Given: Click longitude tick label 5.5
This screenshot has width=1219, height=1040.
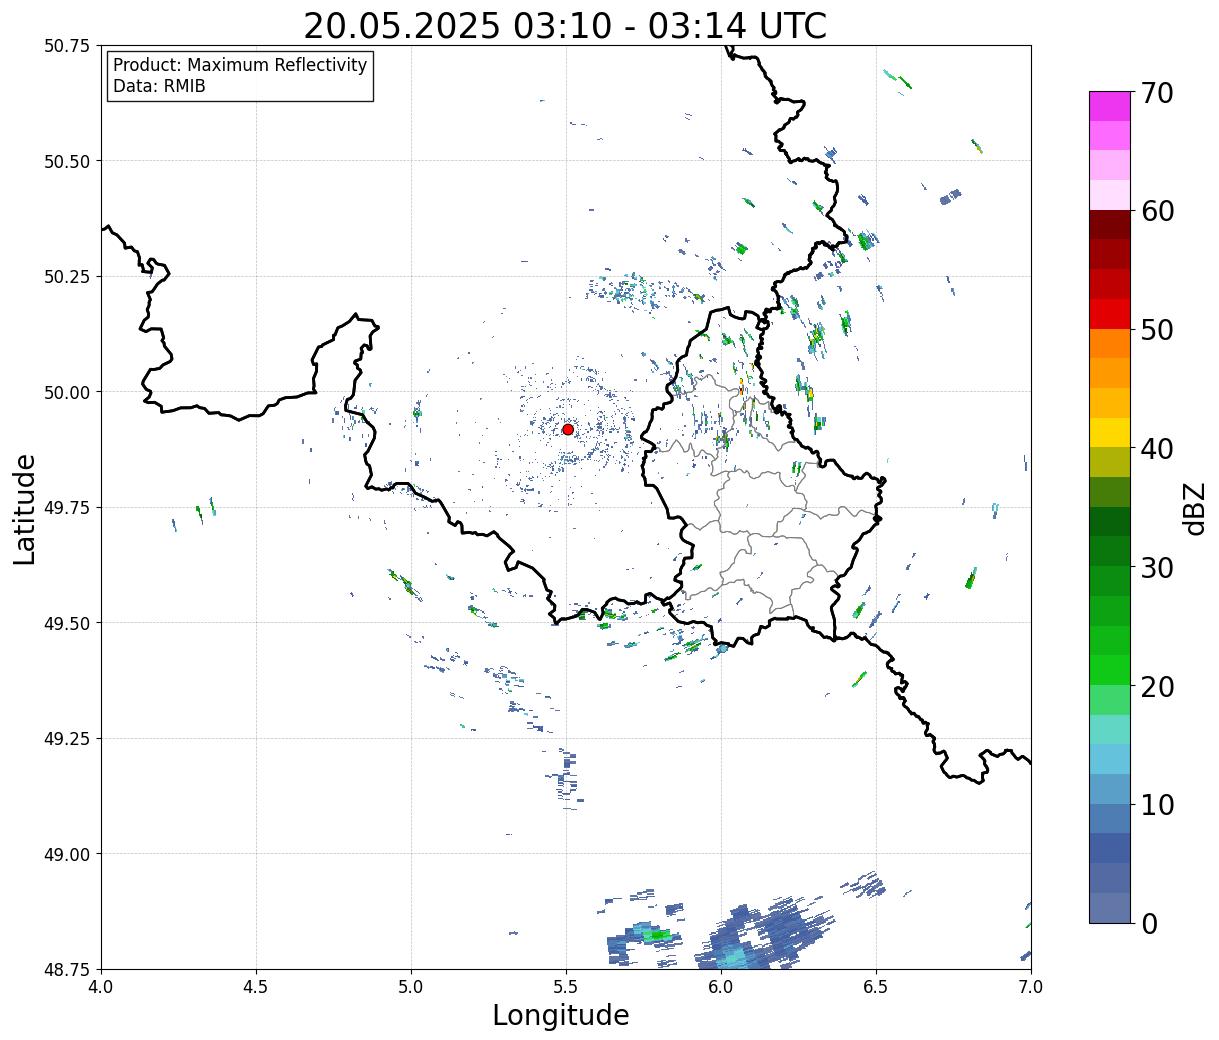Looking at the screenshot, I should click(566, 987).
